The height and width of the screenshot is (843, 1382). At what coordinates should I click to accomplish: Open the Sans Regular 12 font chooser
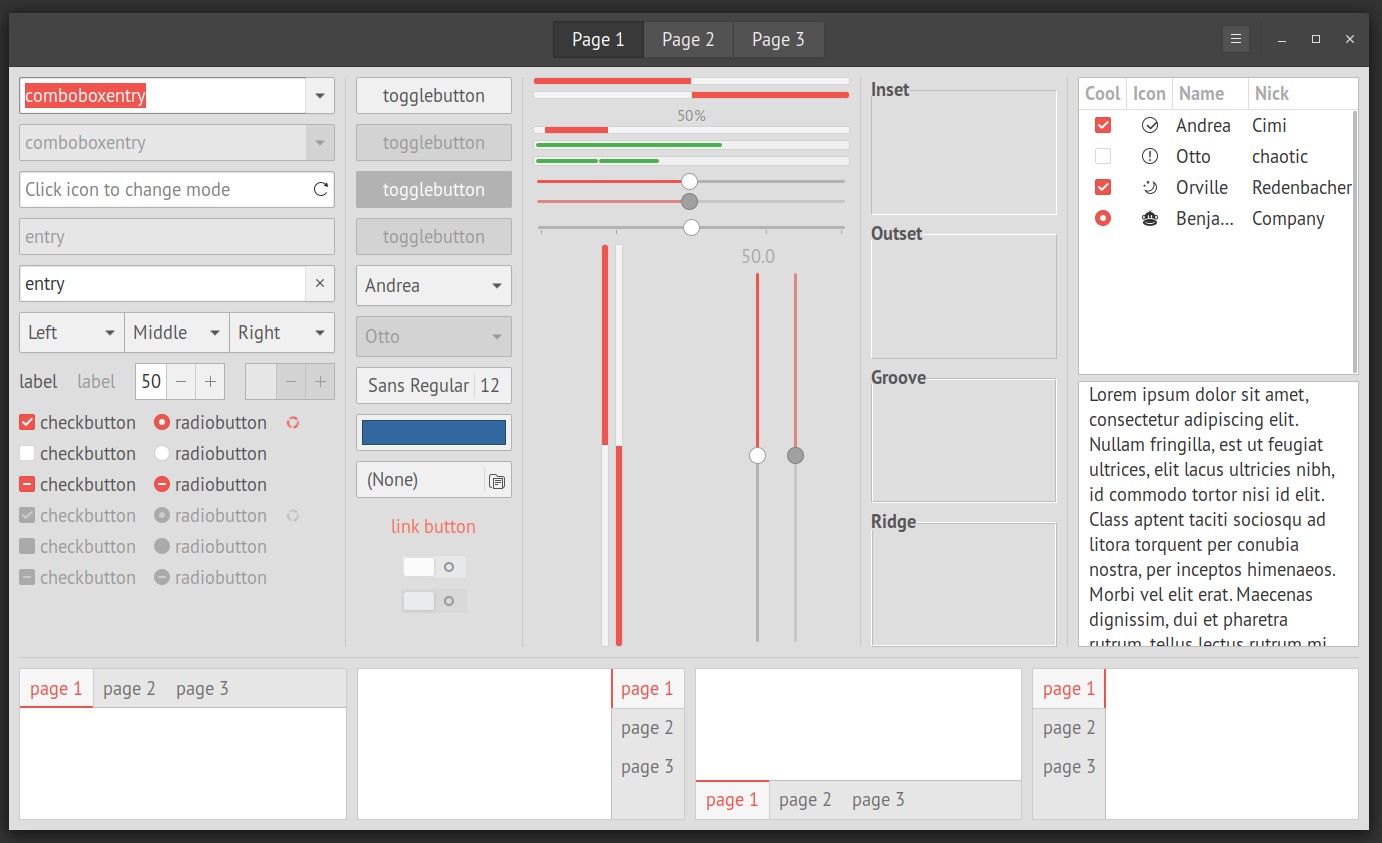(434, 385)
